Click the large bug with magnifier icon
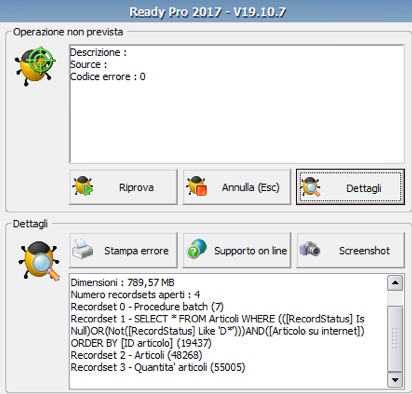 tap(39, 261)
